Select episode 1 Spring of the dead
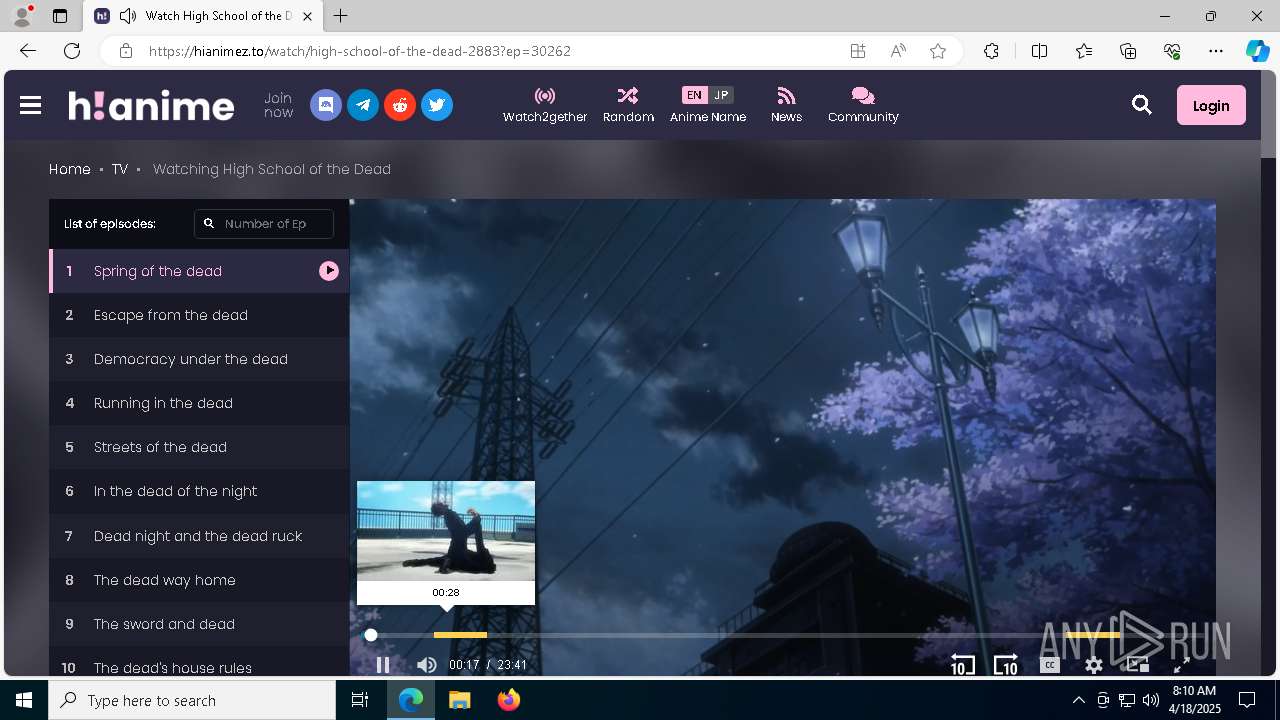The width and height of the screenshot is (1280, 720). tap(199, 271)
